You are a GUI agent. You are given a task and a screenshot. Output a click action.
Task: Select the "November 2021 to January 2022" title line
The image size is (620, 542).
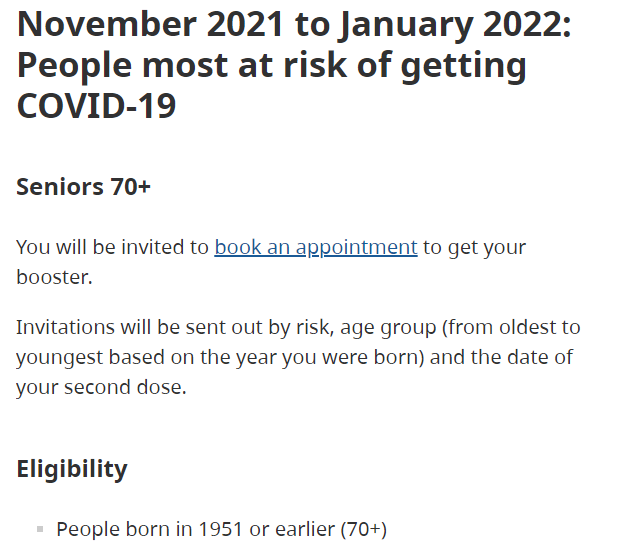(x=294, y=25)
